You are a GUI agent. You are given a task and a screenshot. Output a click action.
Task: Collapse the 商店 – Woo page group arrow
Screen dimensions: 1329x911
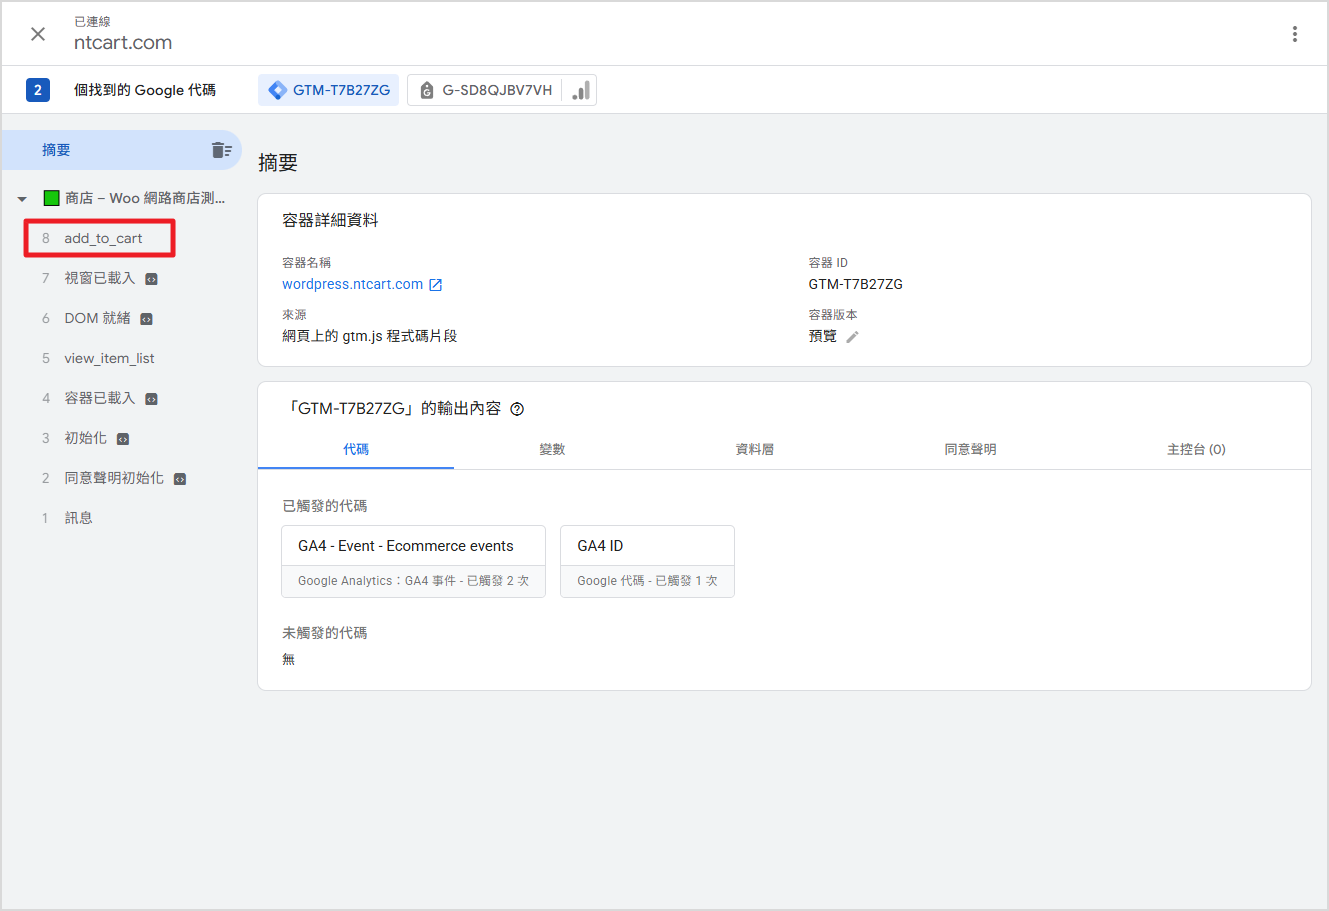22,199
